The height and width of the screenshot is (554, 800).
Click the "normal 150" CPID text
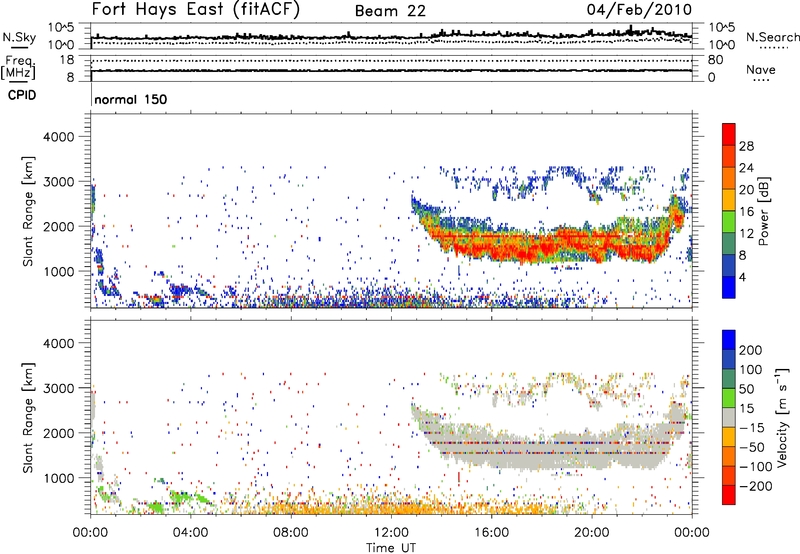131,99
